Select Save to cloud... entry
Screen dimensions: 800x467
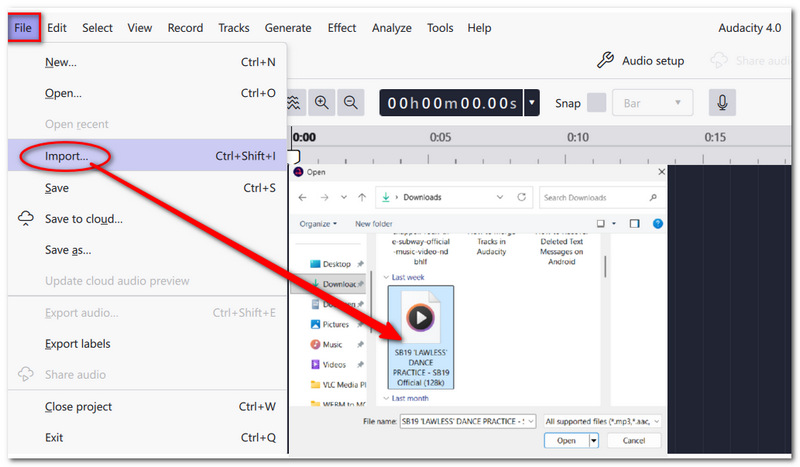pos(148,219)
